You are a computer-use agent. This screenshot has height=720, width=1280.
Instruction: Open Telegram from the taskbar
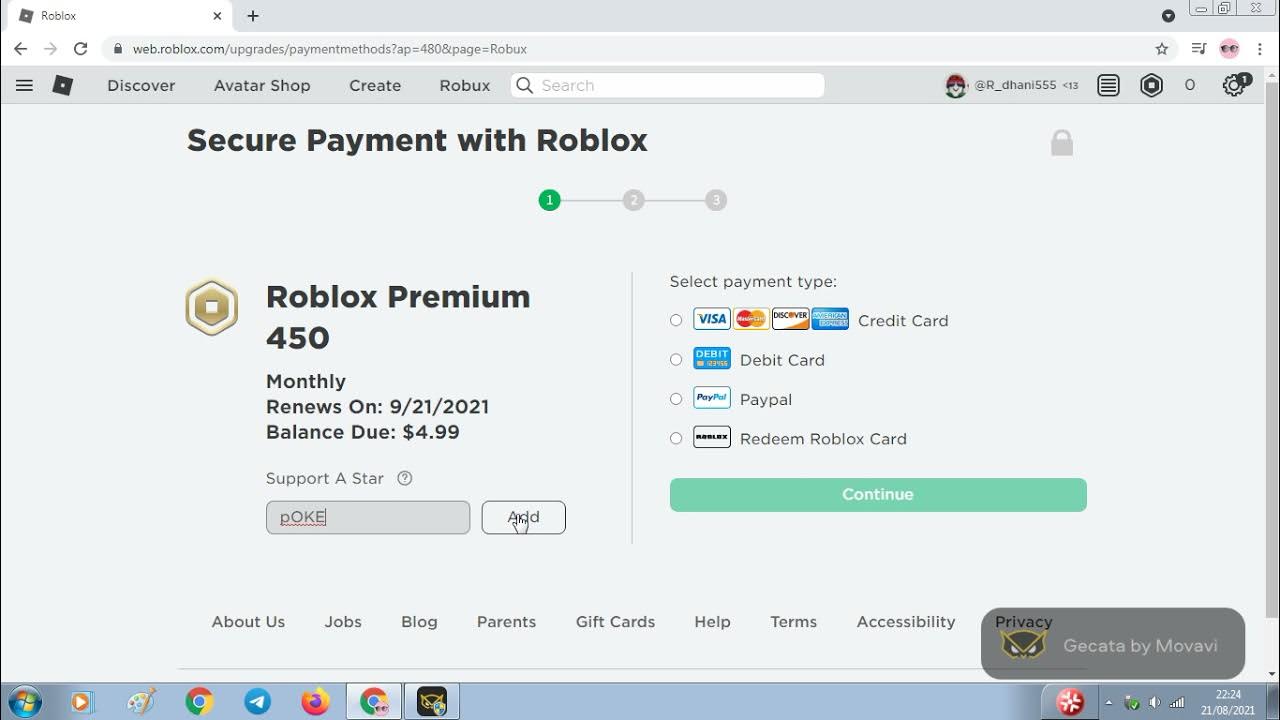[257, 702]
